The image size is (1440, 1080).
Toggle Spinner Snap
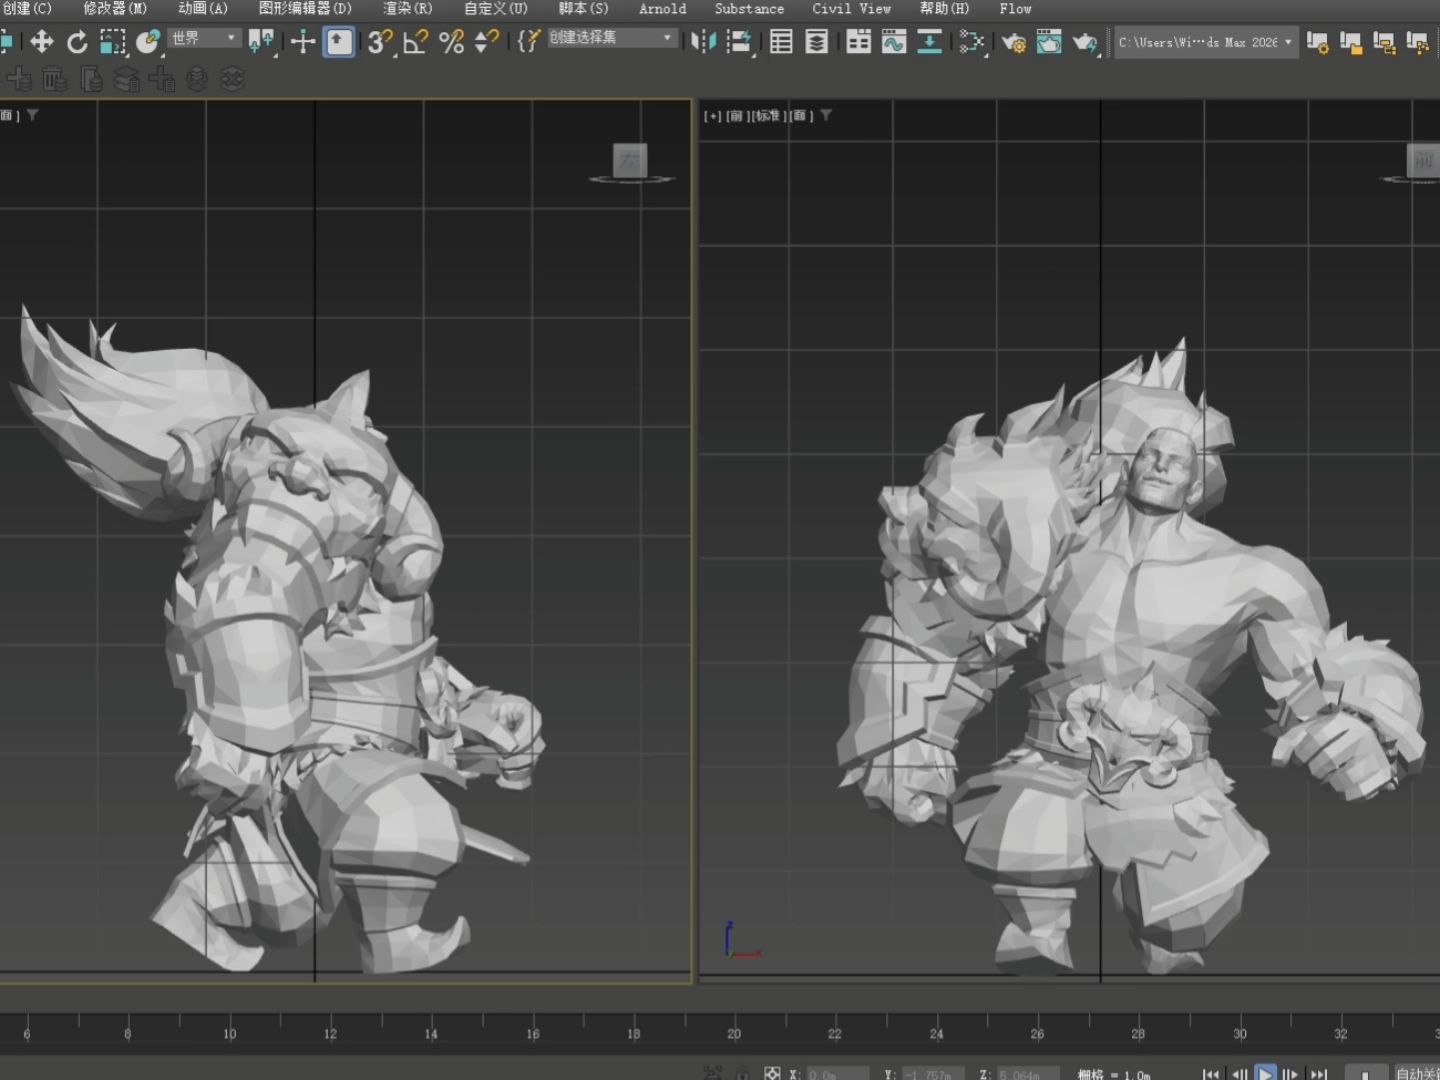point(486,42)
